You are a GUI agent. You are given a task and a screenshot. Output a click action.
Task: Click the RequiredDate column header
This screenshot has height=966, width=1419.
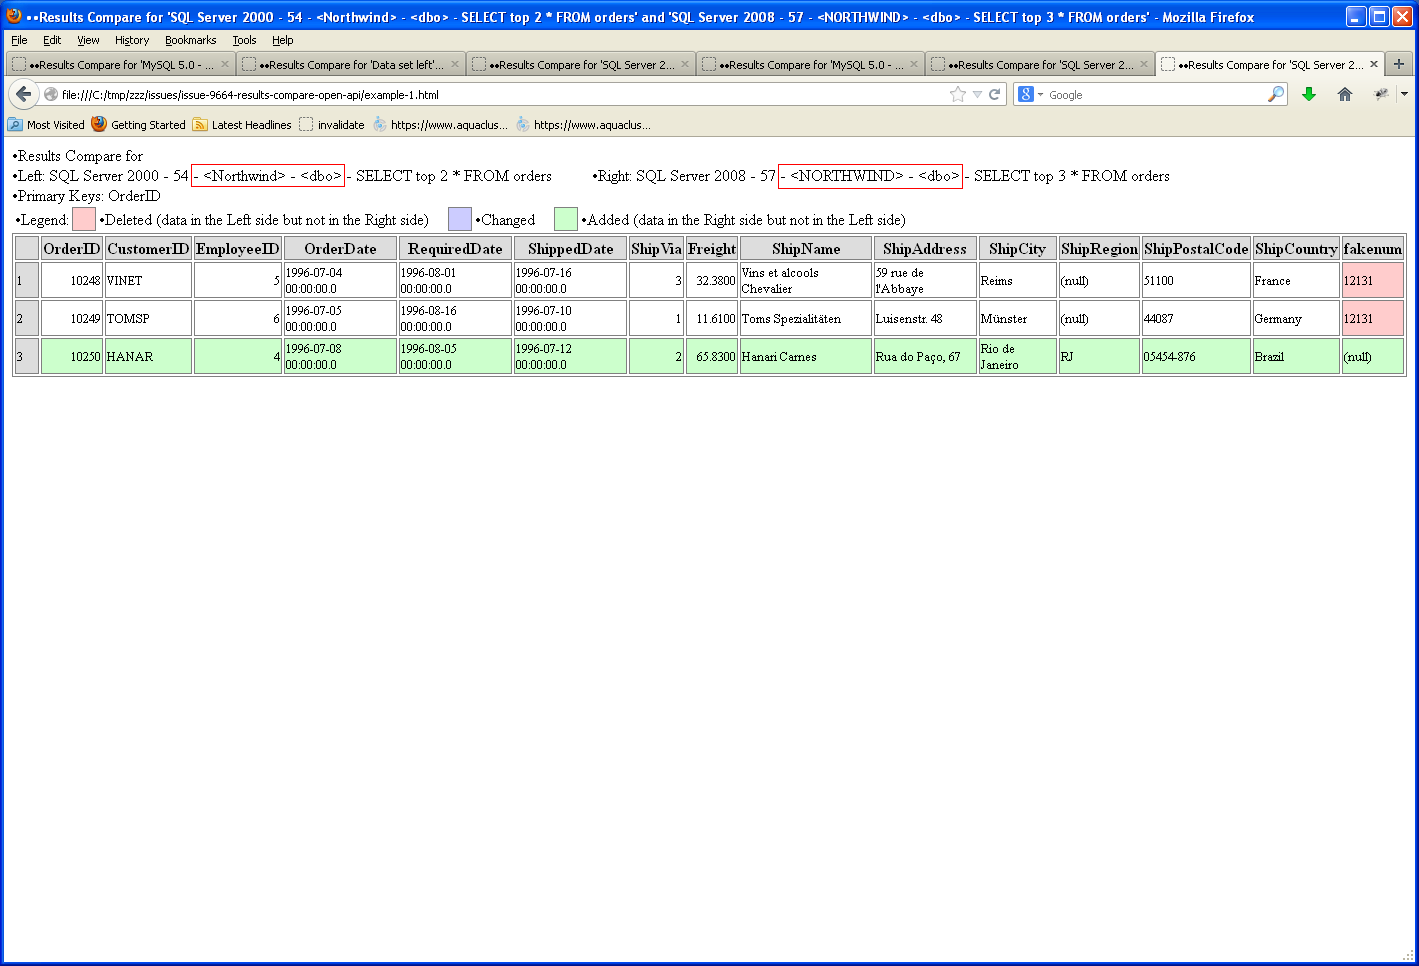pyautogui.click(x=455, y=249)
